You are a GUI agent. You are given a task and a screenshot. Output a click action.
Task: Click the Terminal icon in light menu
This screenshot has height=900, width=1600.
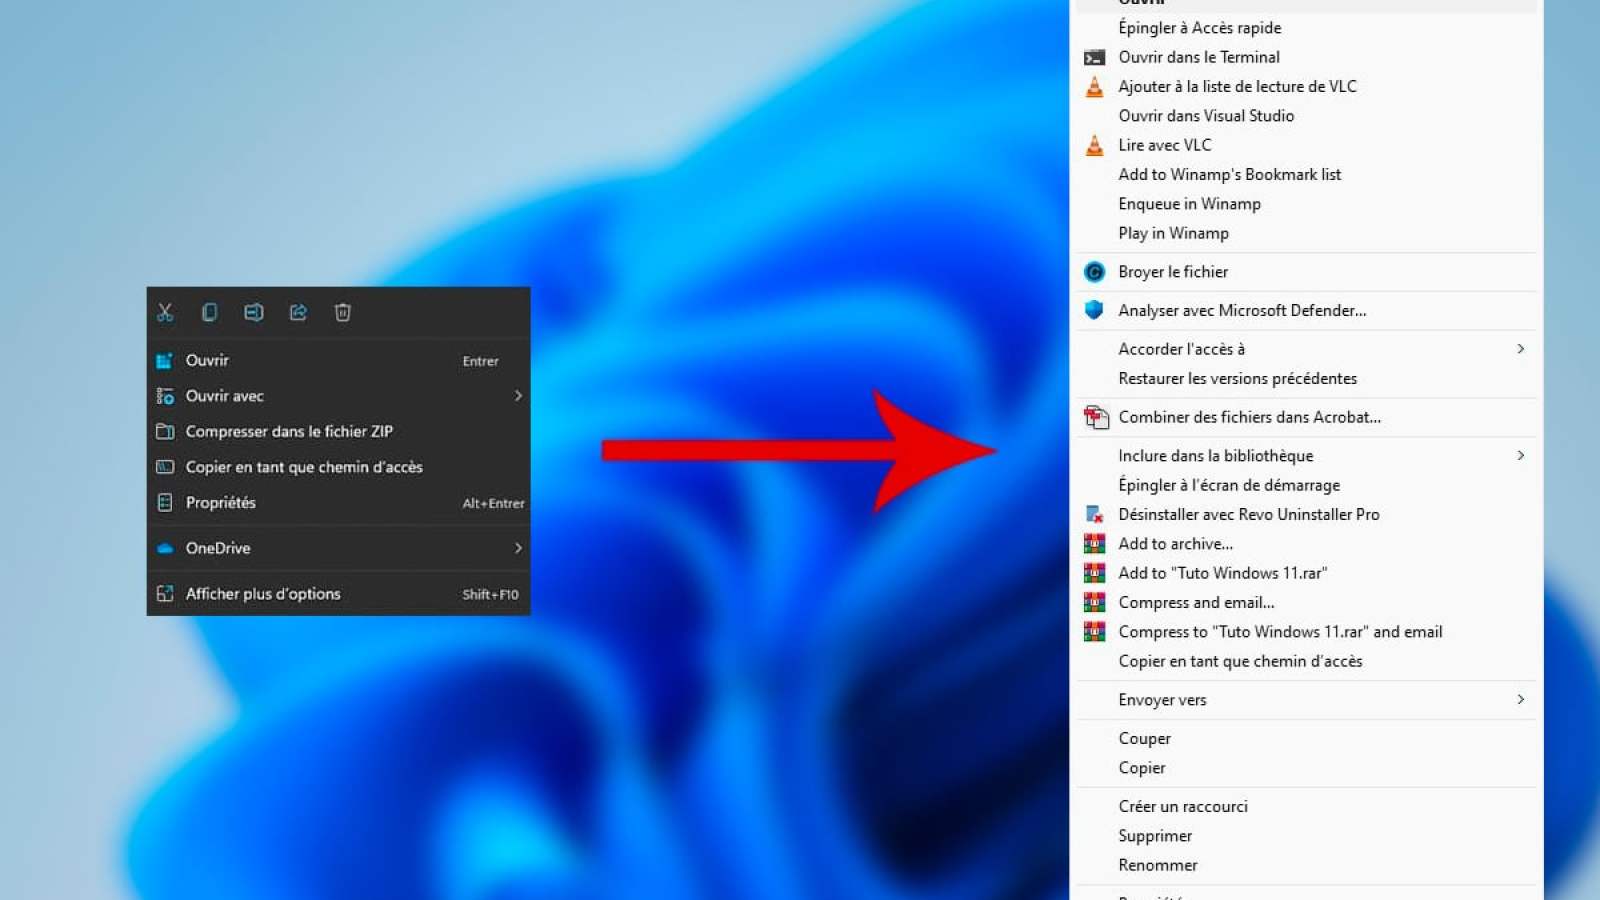point(1095,58)
